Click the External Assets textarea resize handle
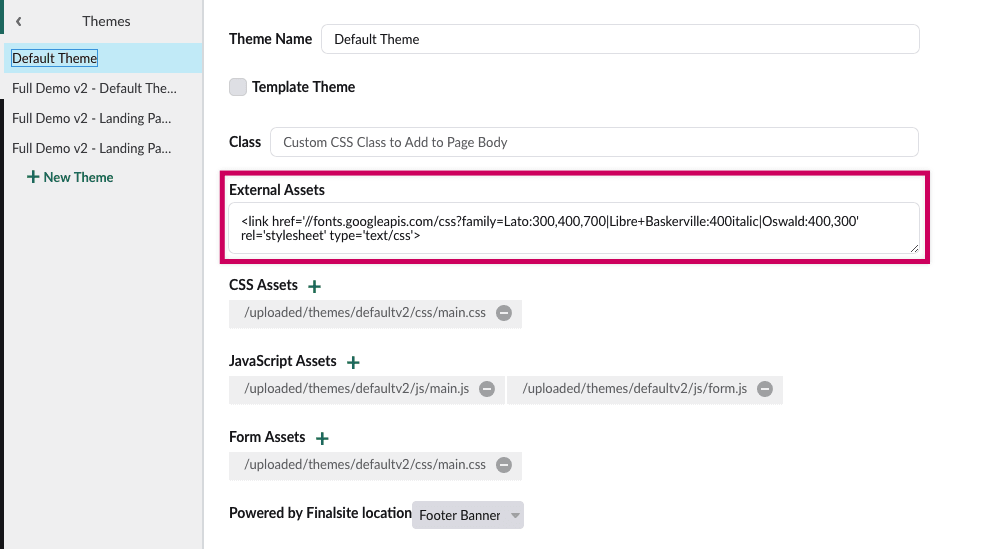The height and width of the screenshot is (549, 985). point(914,248)
